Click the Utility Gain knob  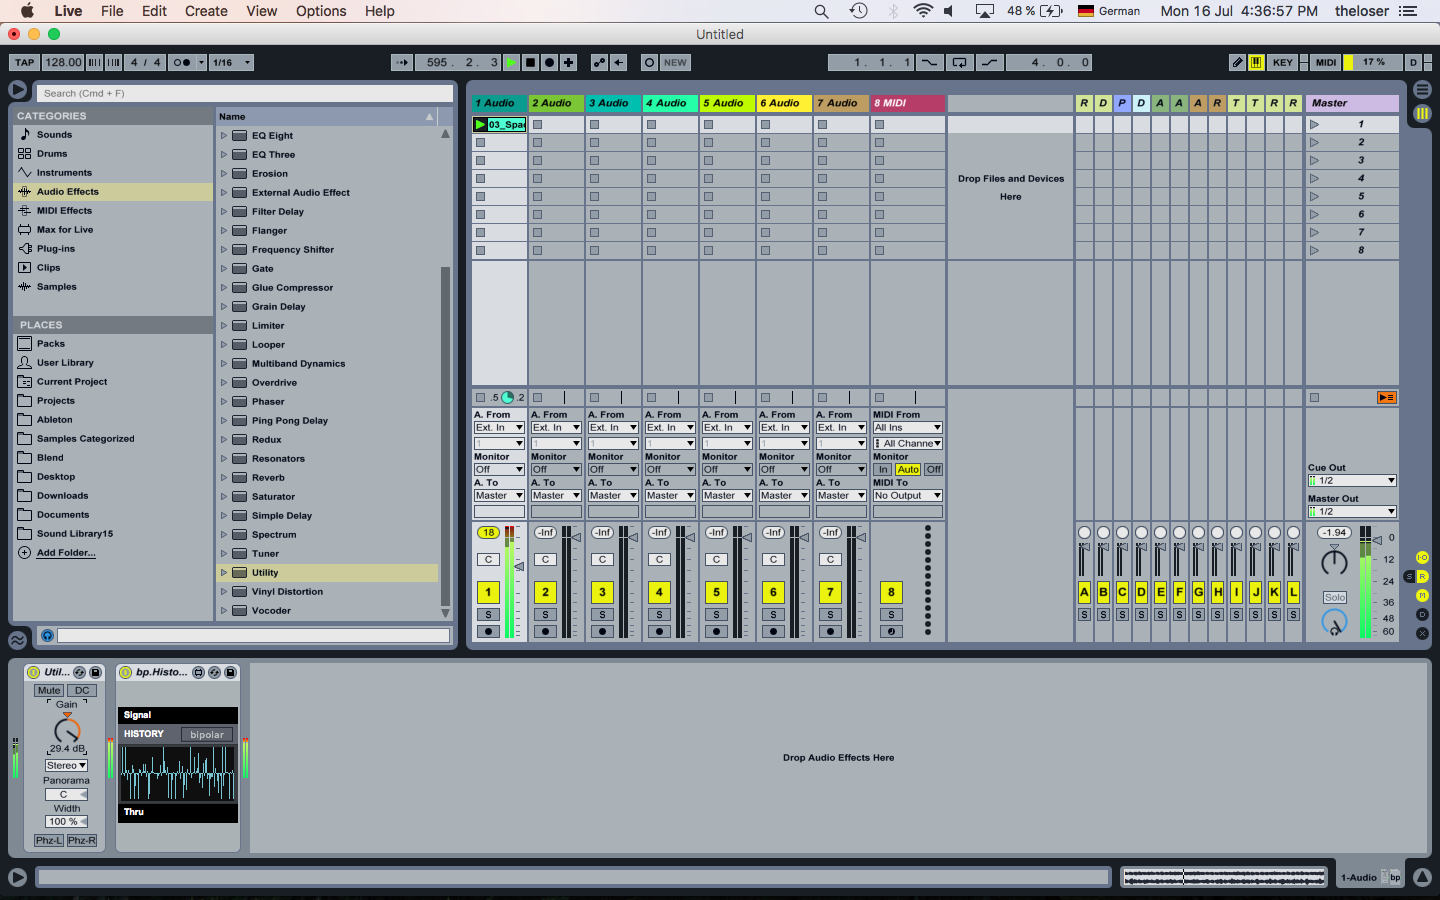click(67, 731)
